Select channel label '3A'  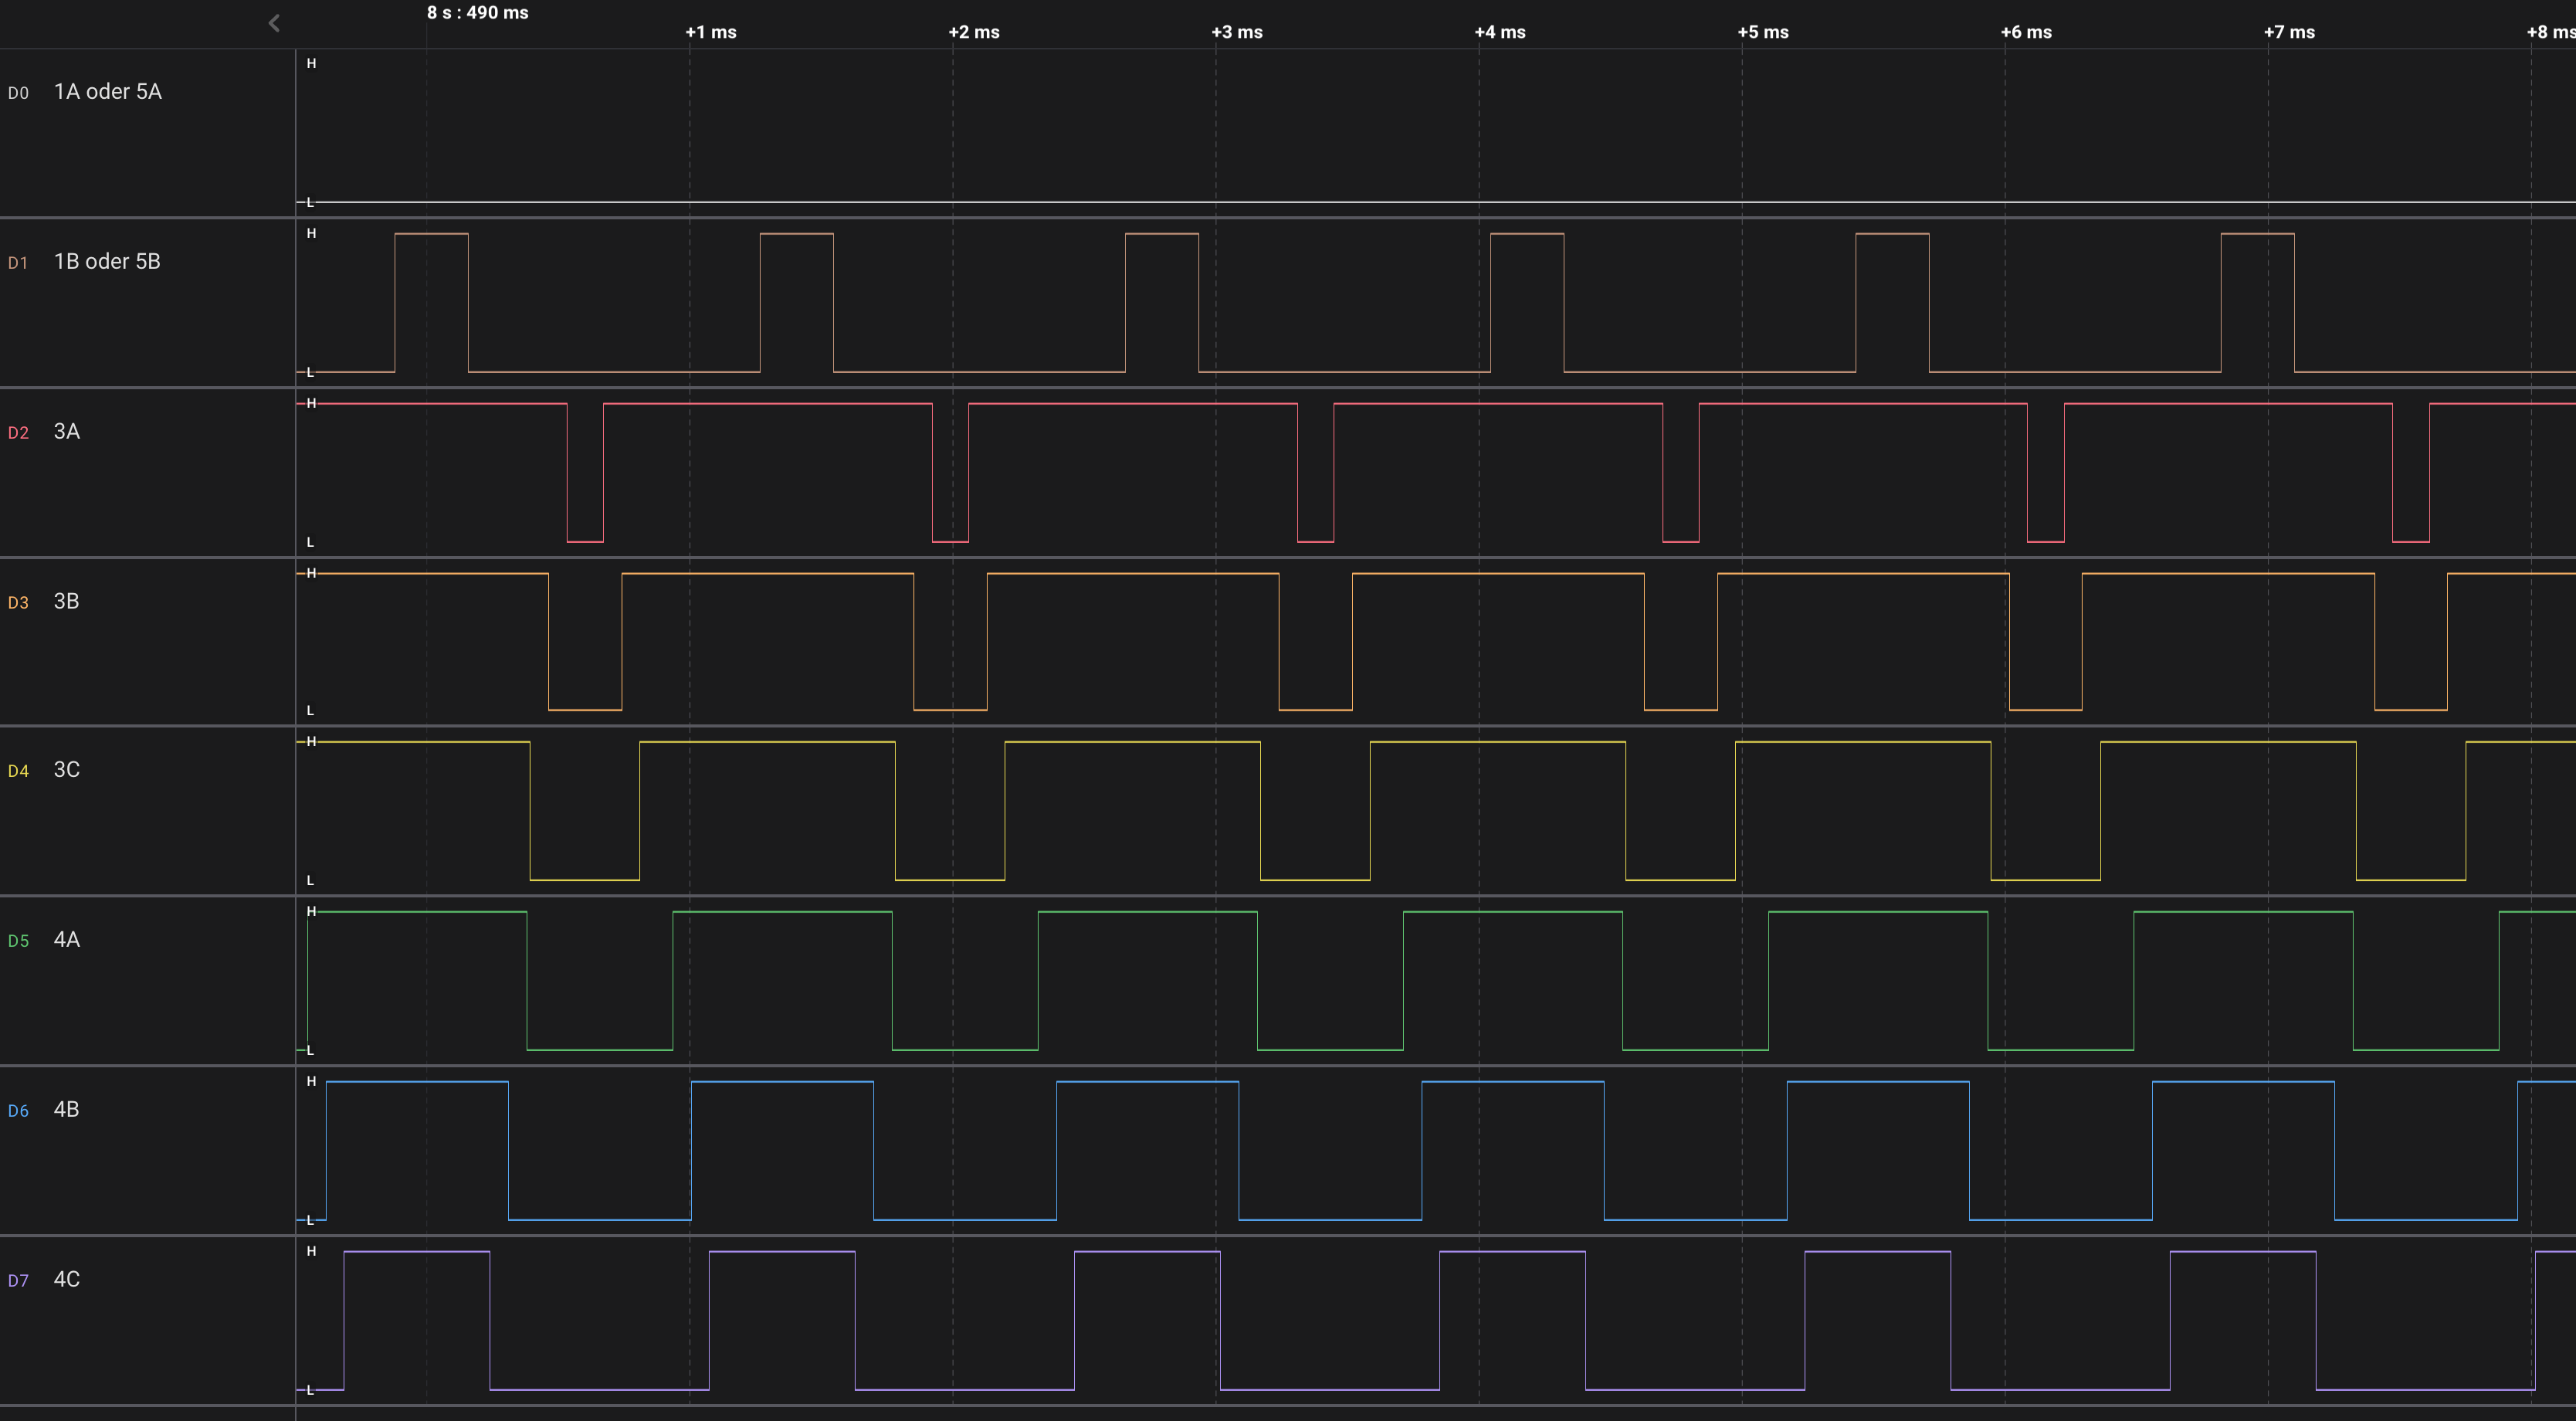[x=67, y=432]
